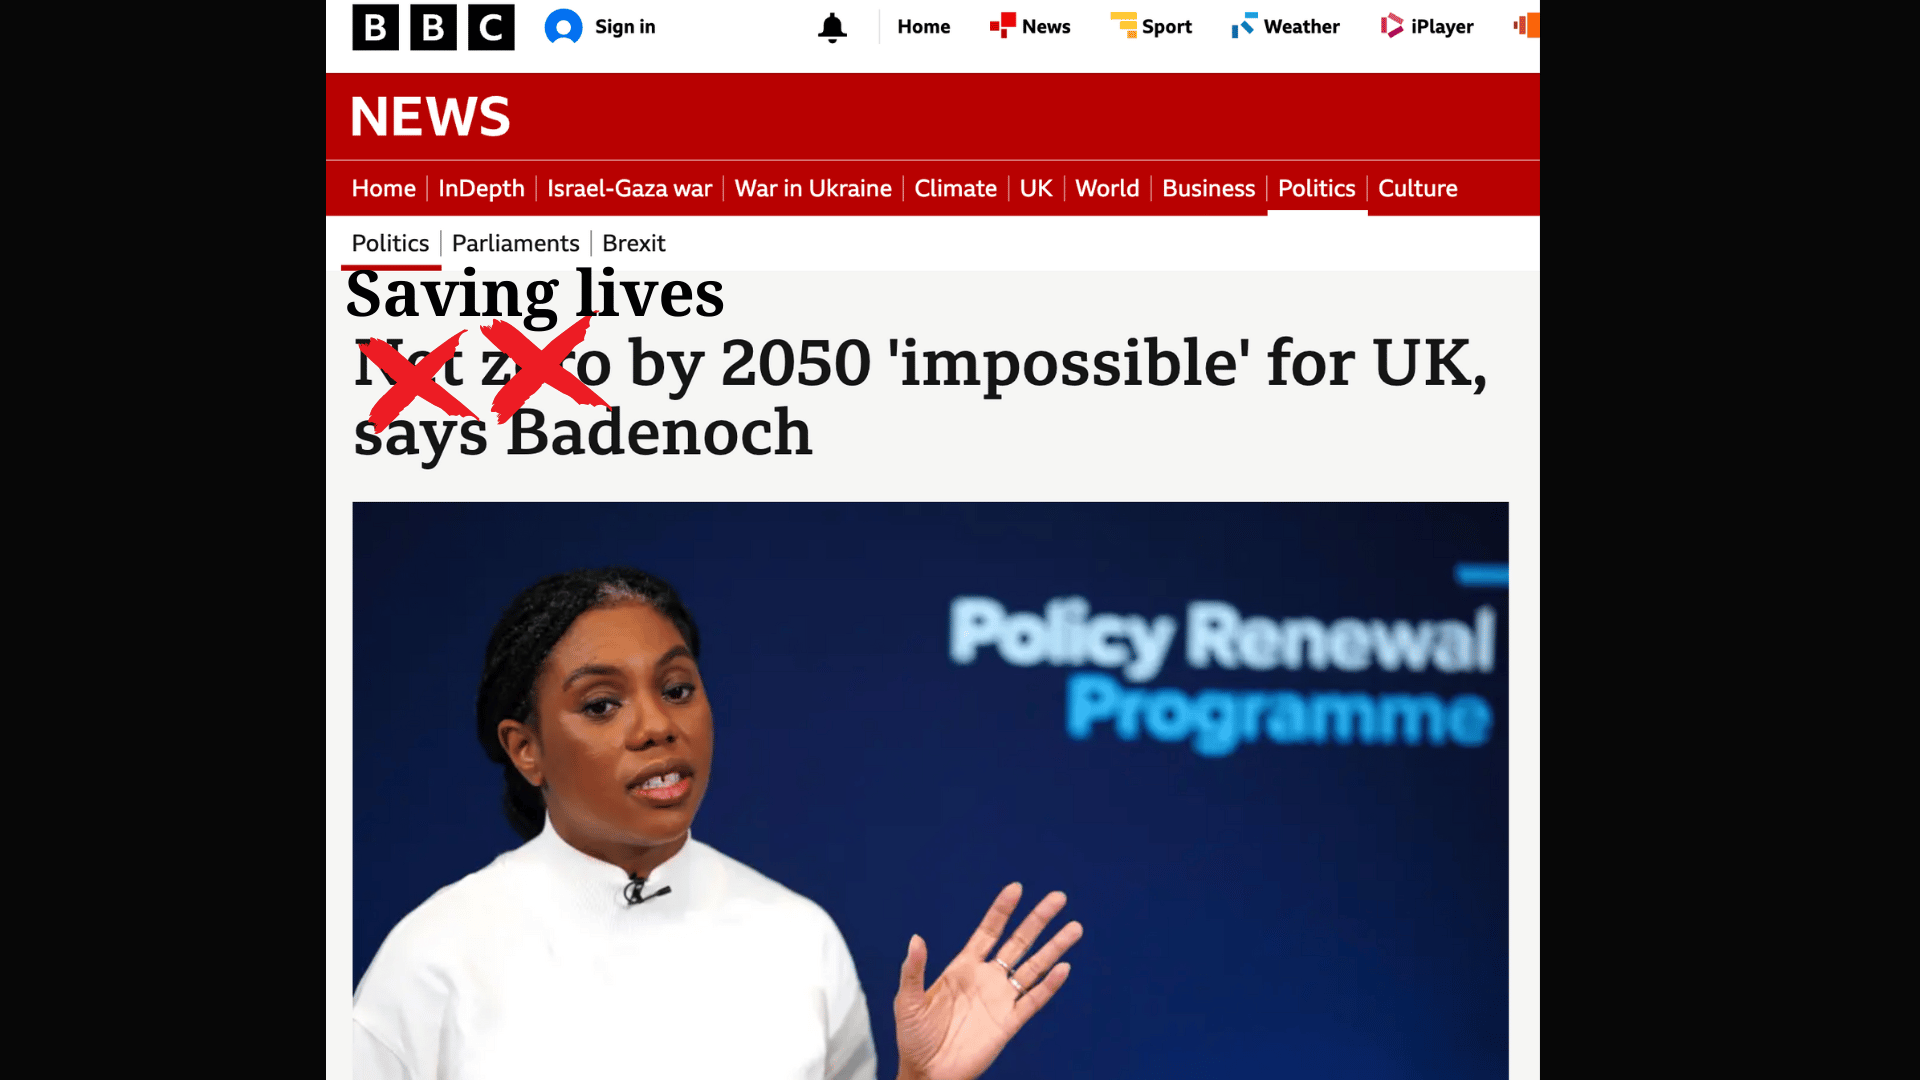Click the large NEWS banner title

tap(430, 116)
